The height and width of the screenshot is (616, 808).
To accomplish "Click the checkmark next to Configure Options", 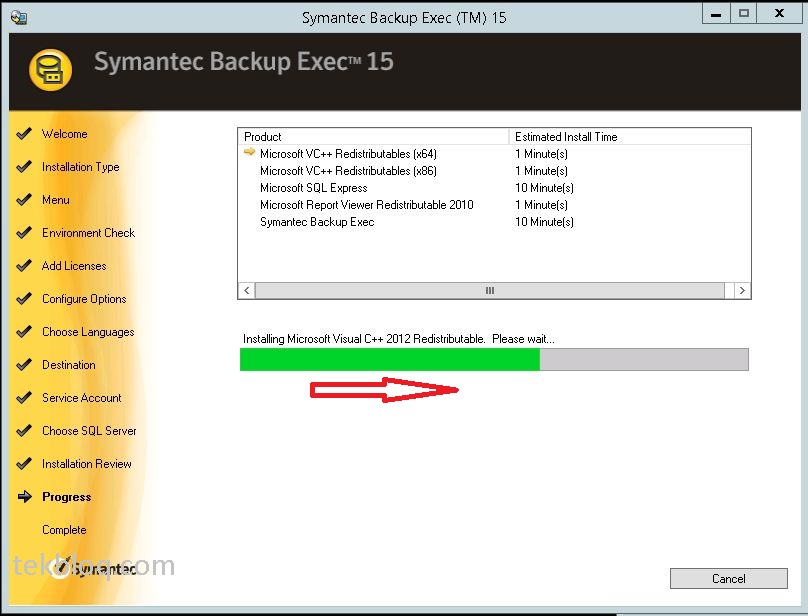I will coord(24,298).
